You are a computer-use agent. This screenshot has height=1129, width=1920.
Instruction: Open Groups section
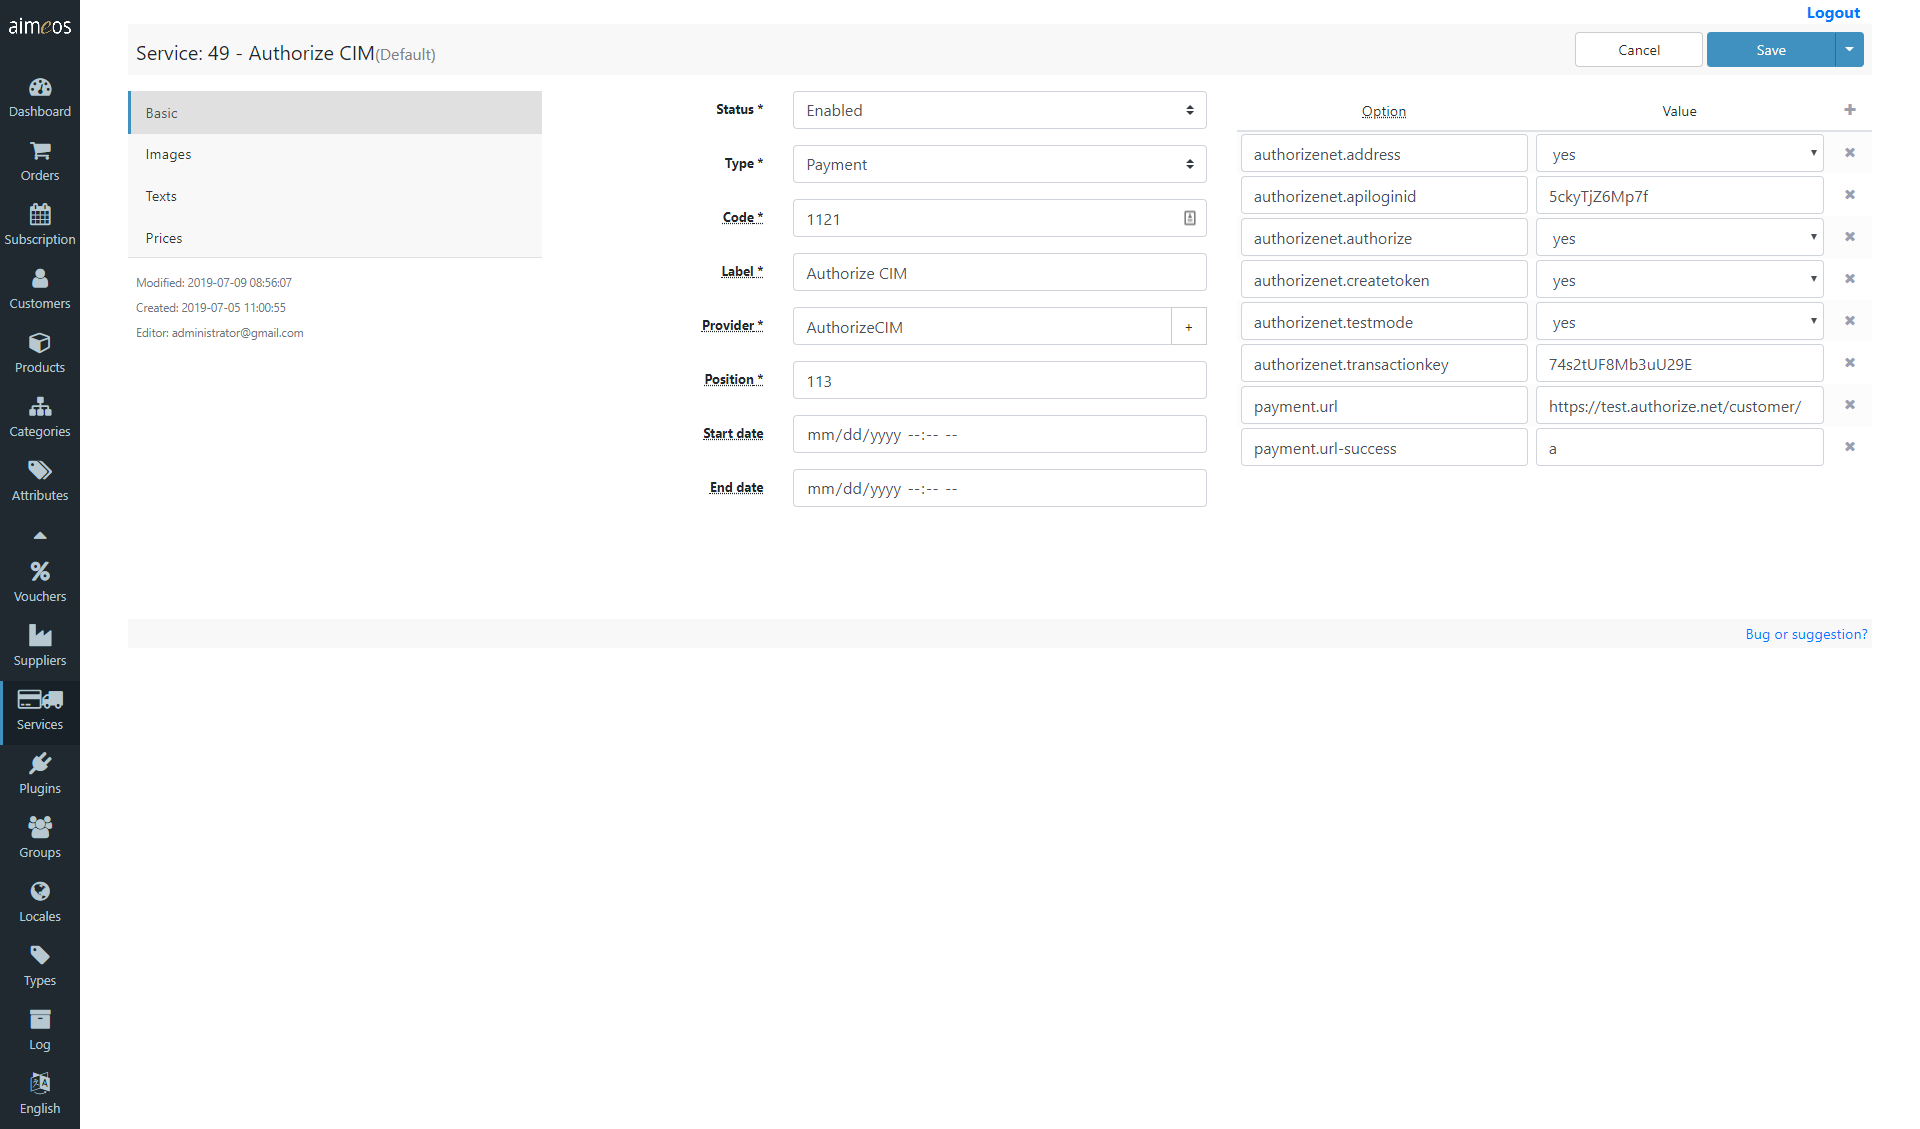pos(40,838)
